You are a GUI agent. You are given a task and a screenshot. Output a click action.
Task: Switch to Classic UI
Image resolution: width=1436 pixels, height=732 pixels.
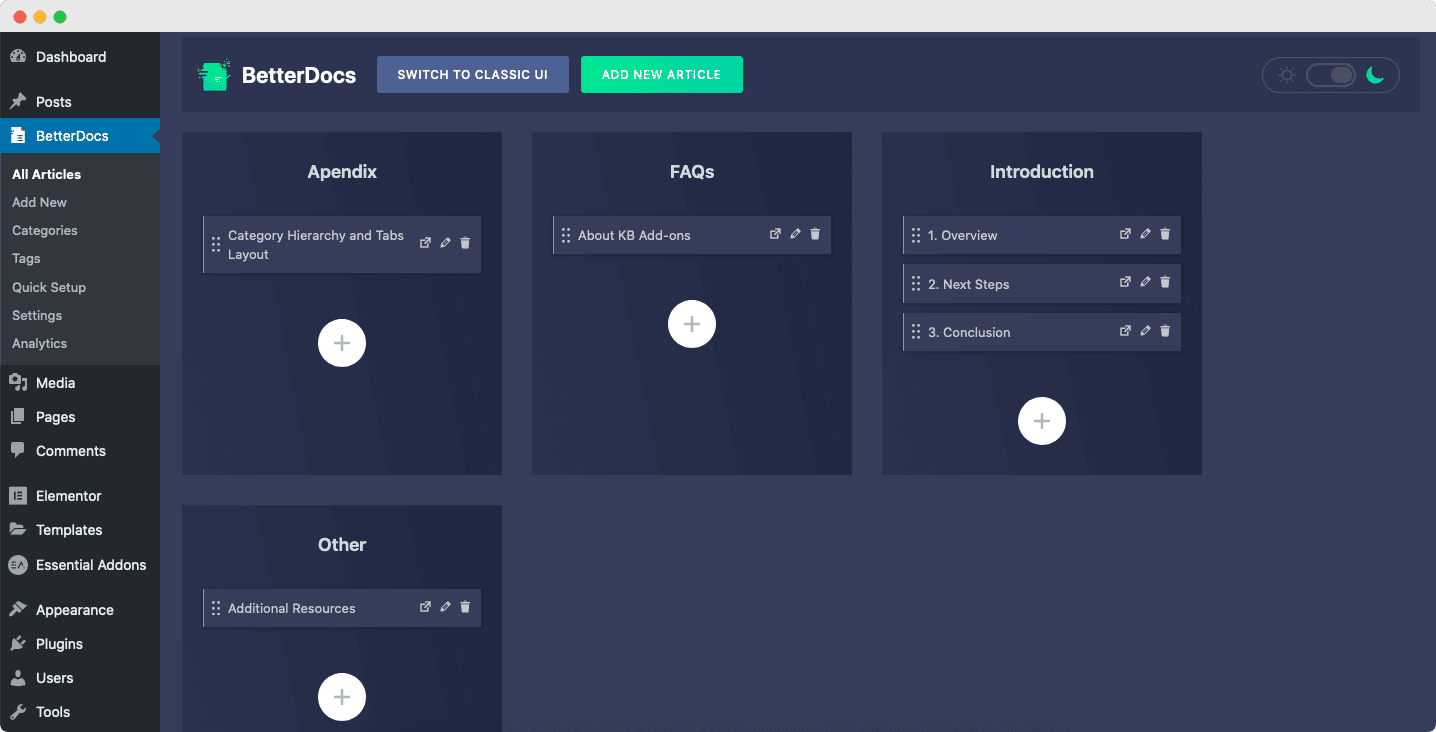point(473,75)
